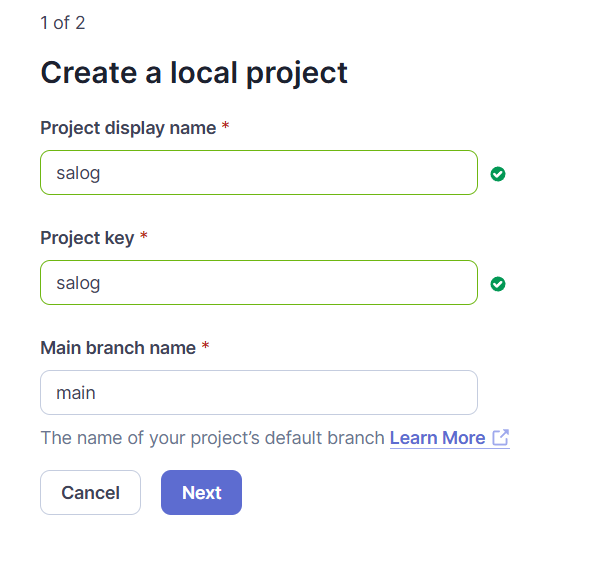
Task: Open the Learn More link
Action: click(438, 438)
